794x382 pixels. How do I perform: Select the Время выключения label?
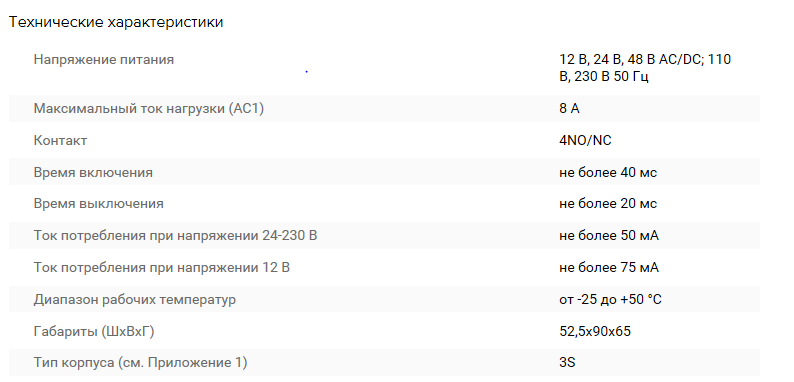pyautogui.click(x=99, y=204)
